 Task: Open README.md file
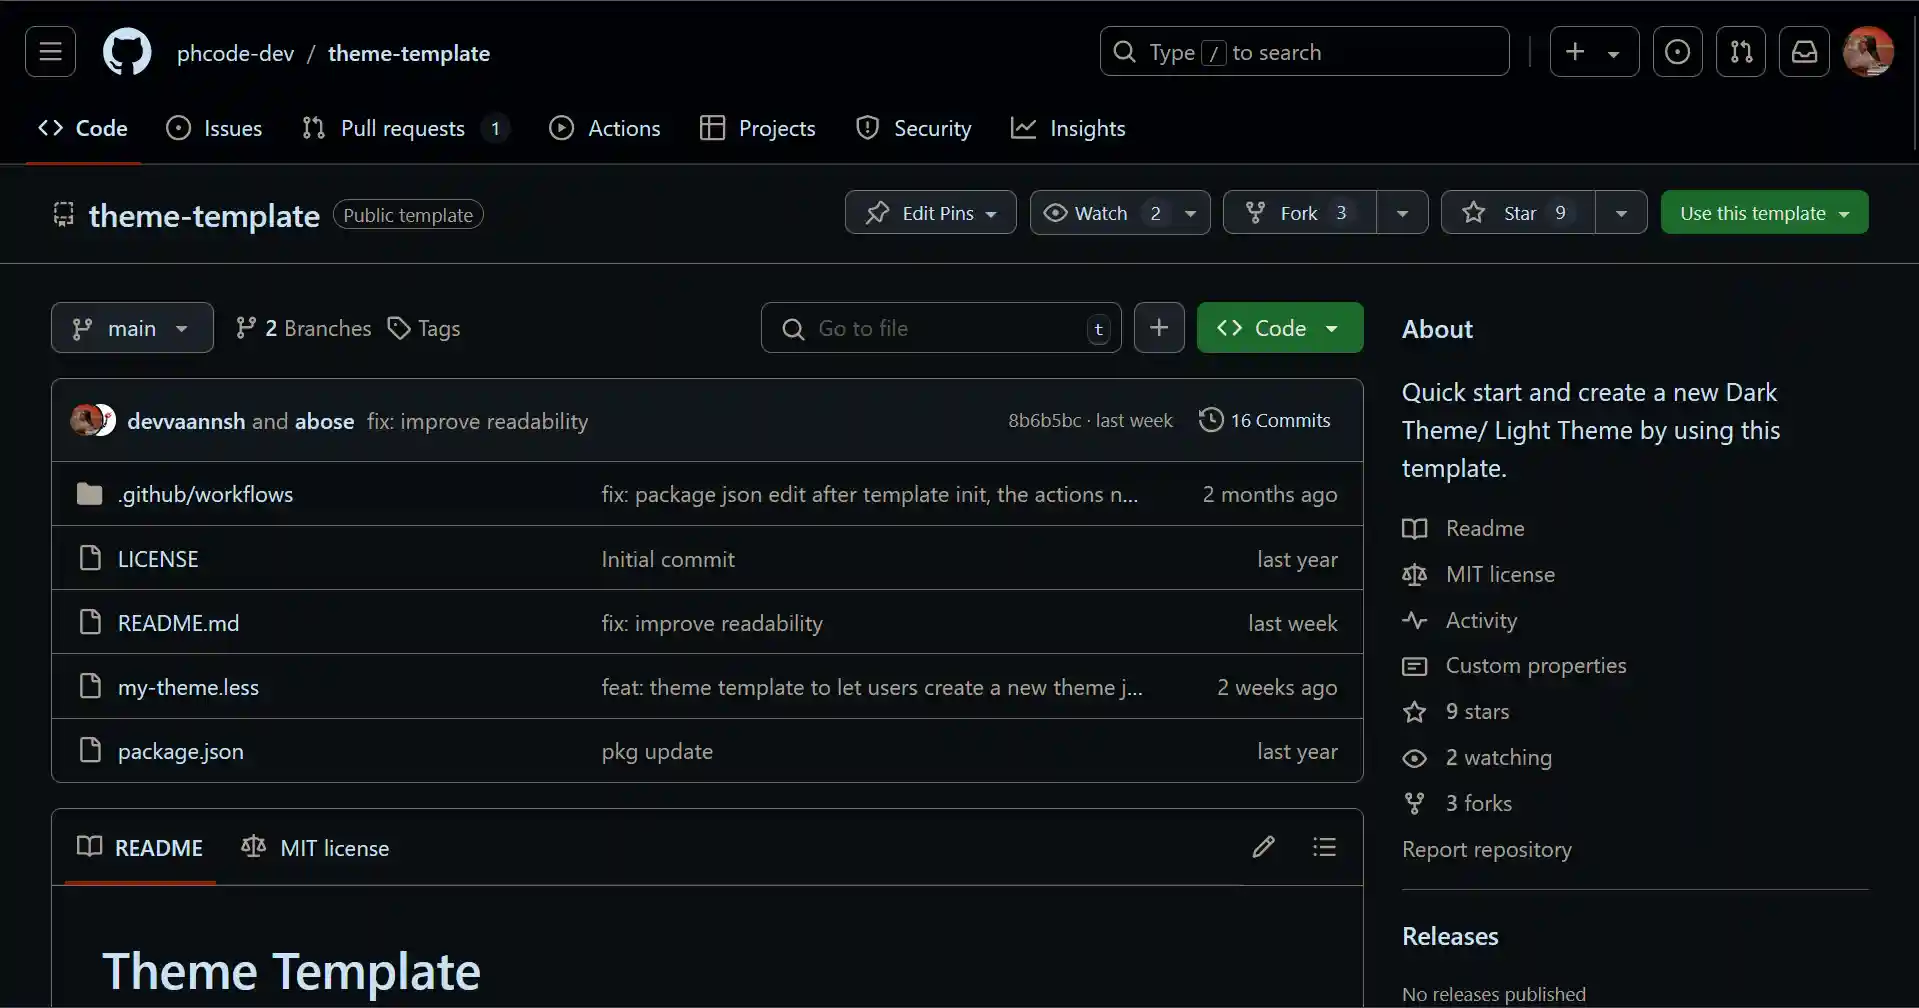tap(178, 623)
